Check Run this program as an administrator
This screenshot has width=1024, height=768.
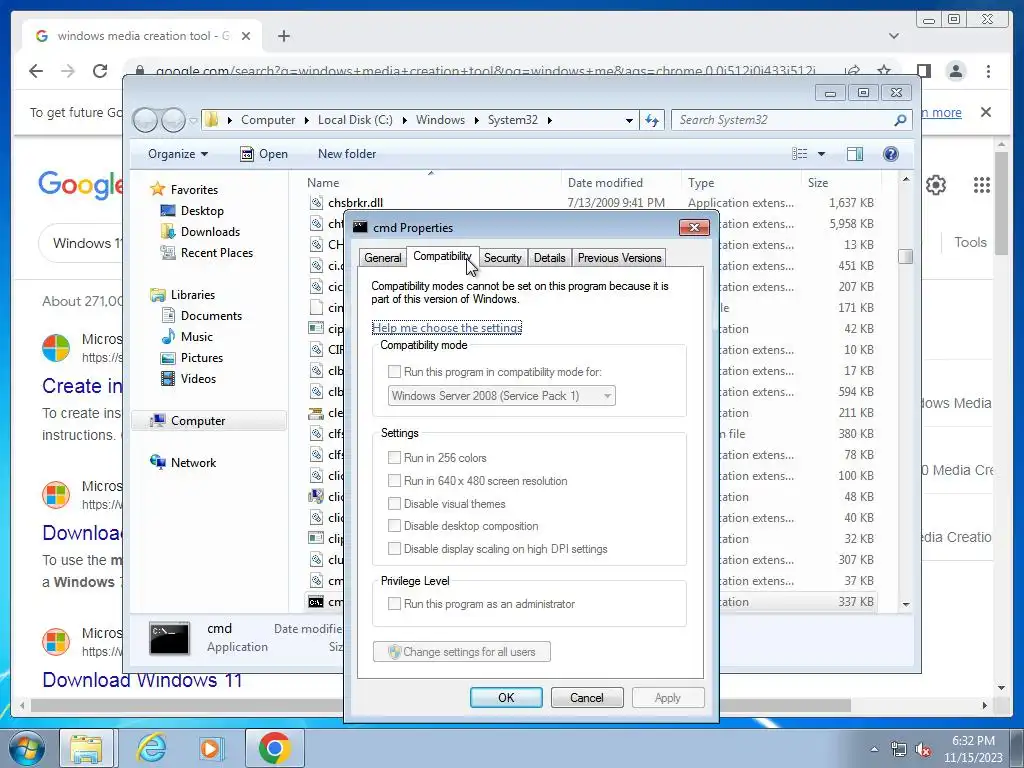coord(394,604)
